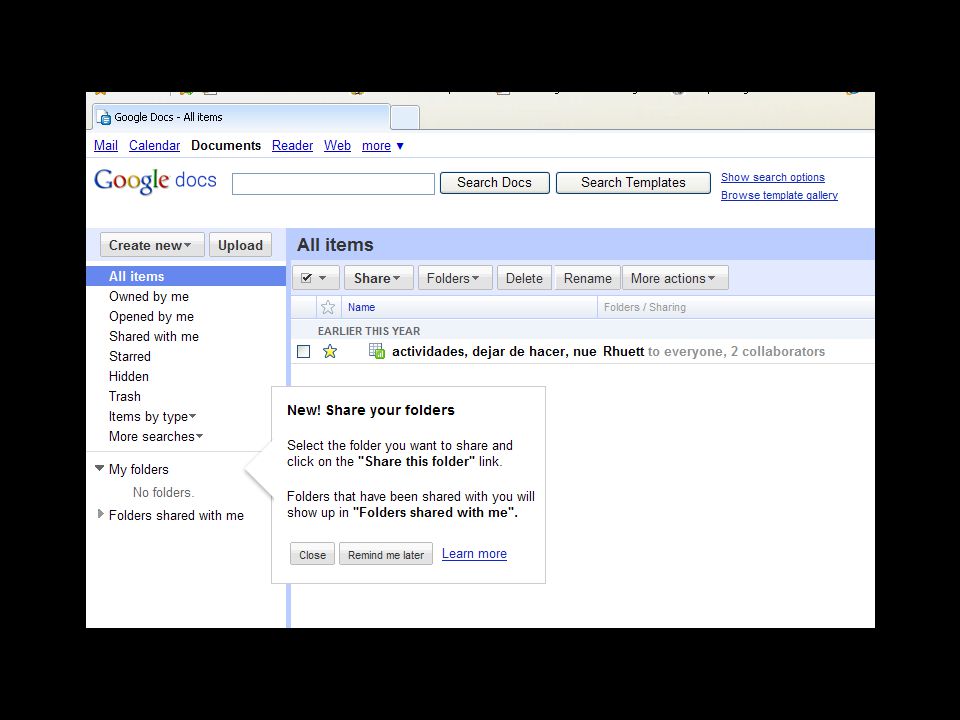The image size is (960, 720).
Task: Select All items in sidebar
Action: [186, 276]
